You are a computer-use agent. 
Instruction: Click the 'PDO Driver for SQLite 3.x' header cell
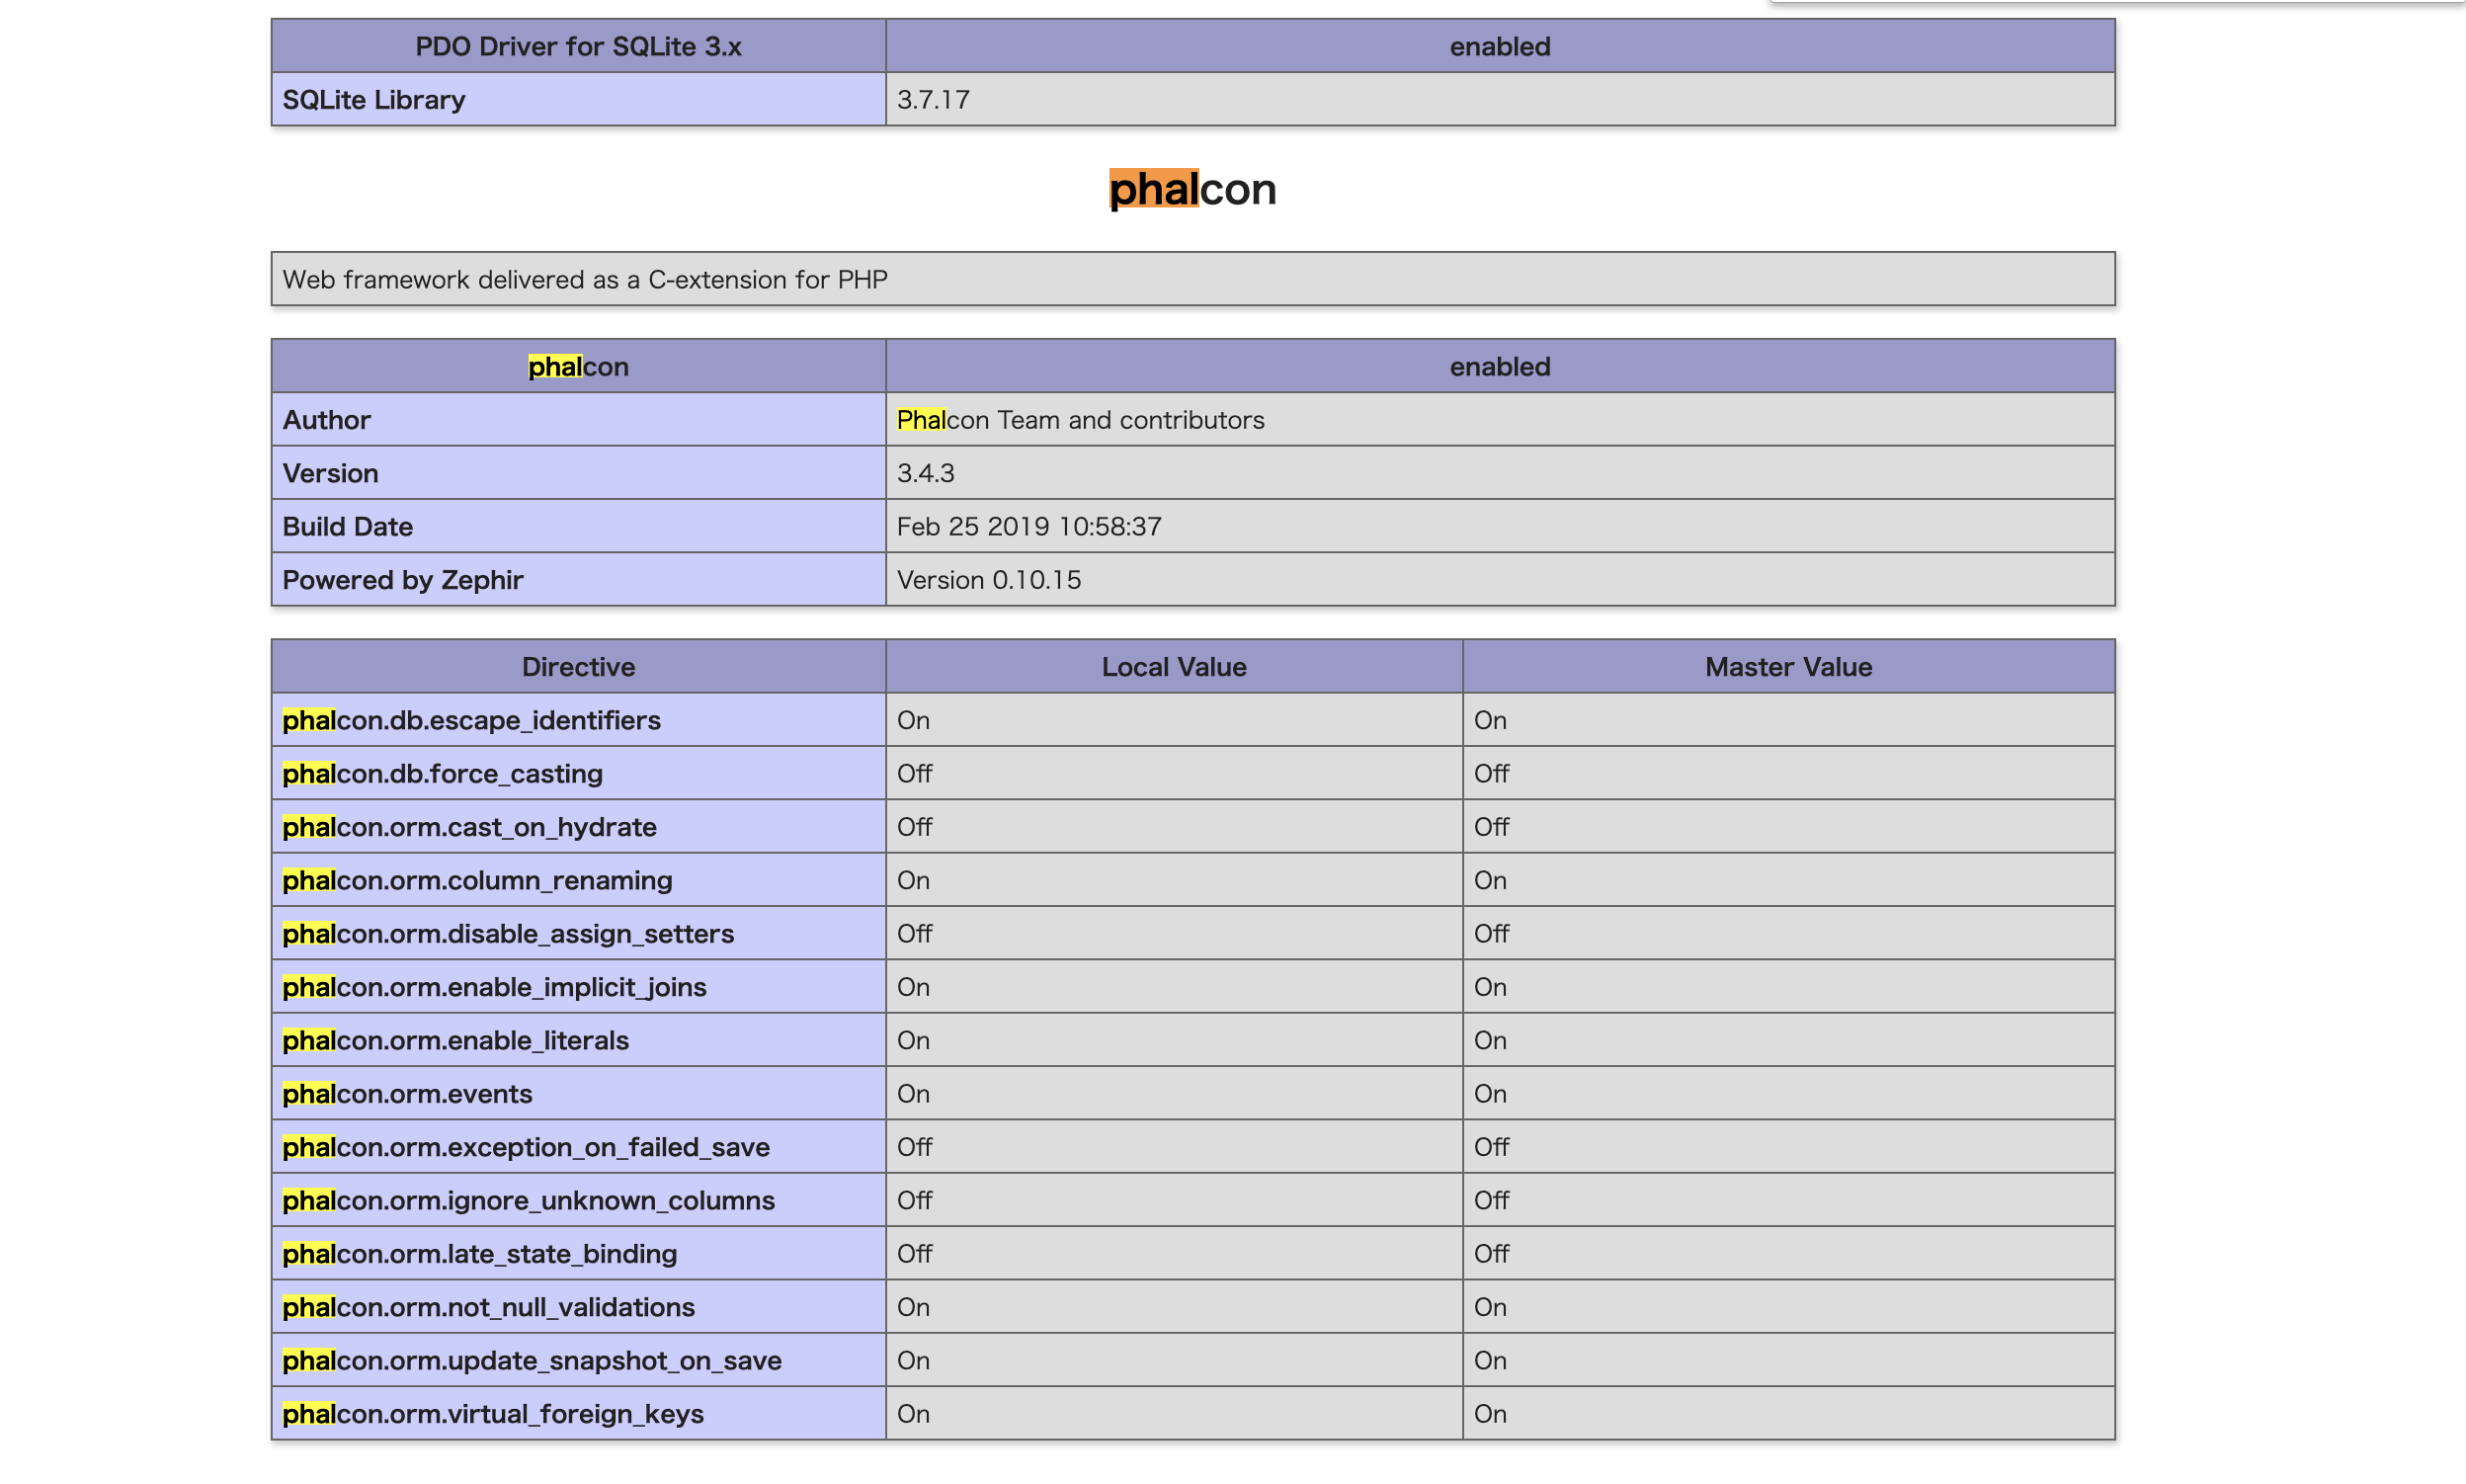[578, 46]
